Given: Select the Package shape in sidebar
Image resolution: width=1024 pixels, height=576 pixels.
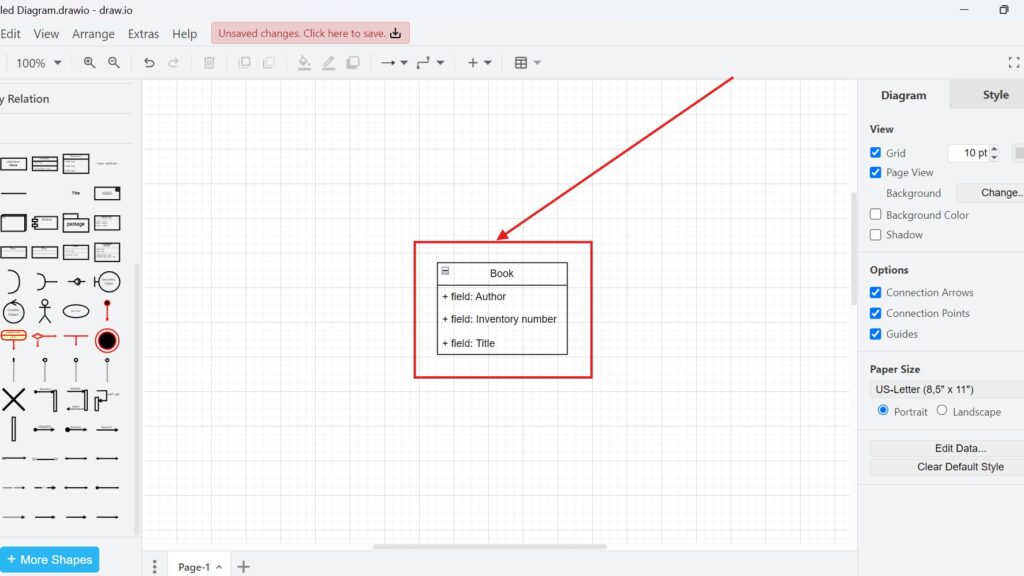Looking at the screenshot, I should 75,223.
